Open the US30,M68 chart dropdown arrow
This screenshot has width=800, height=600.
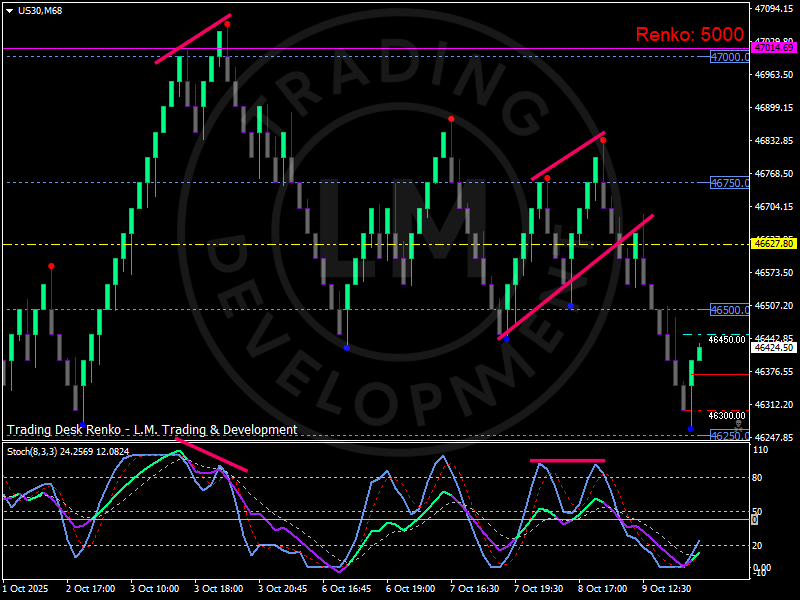tap(9, 8)
